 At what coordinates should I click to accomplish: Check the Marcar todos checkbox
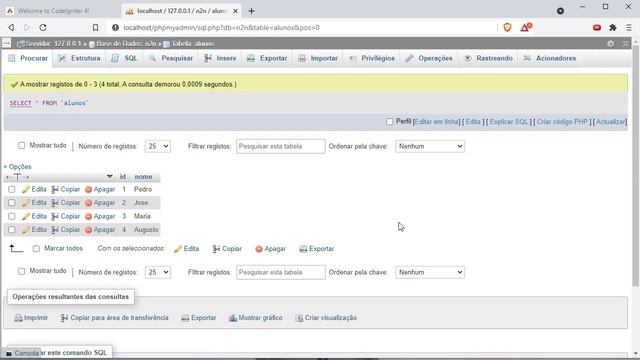[x=36, y=249]
